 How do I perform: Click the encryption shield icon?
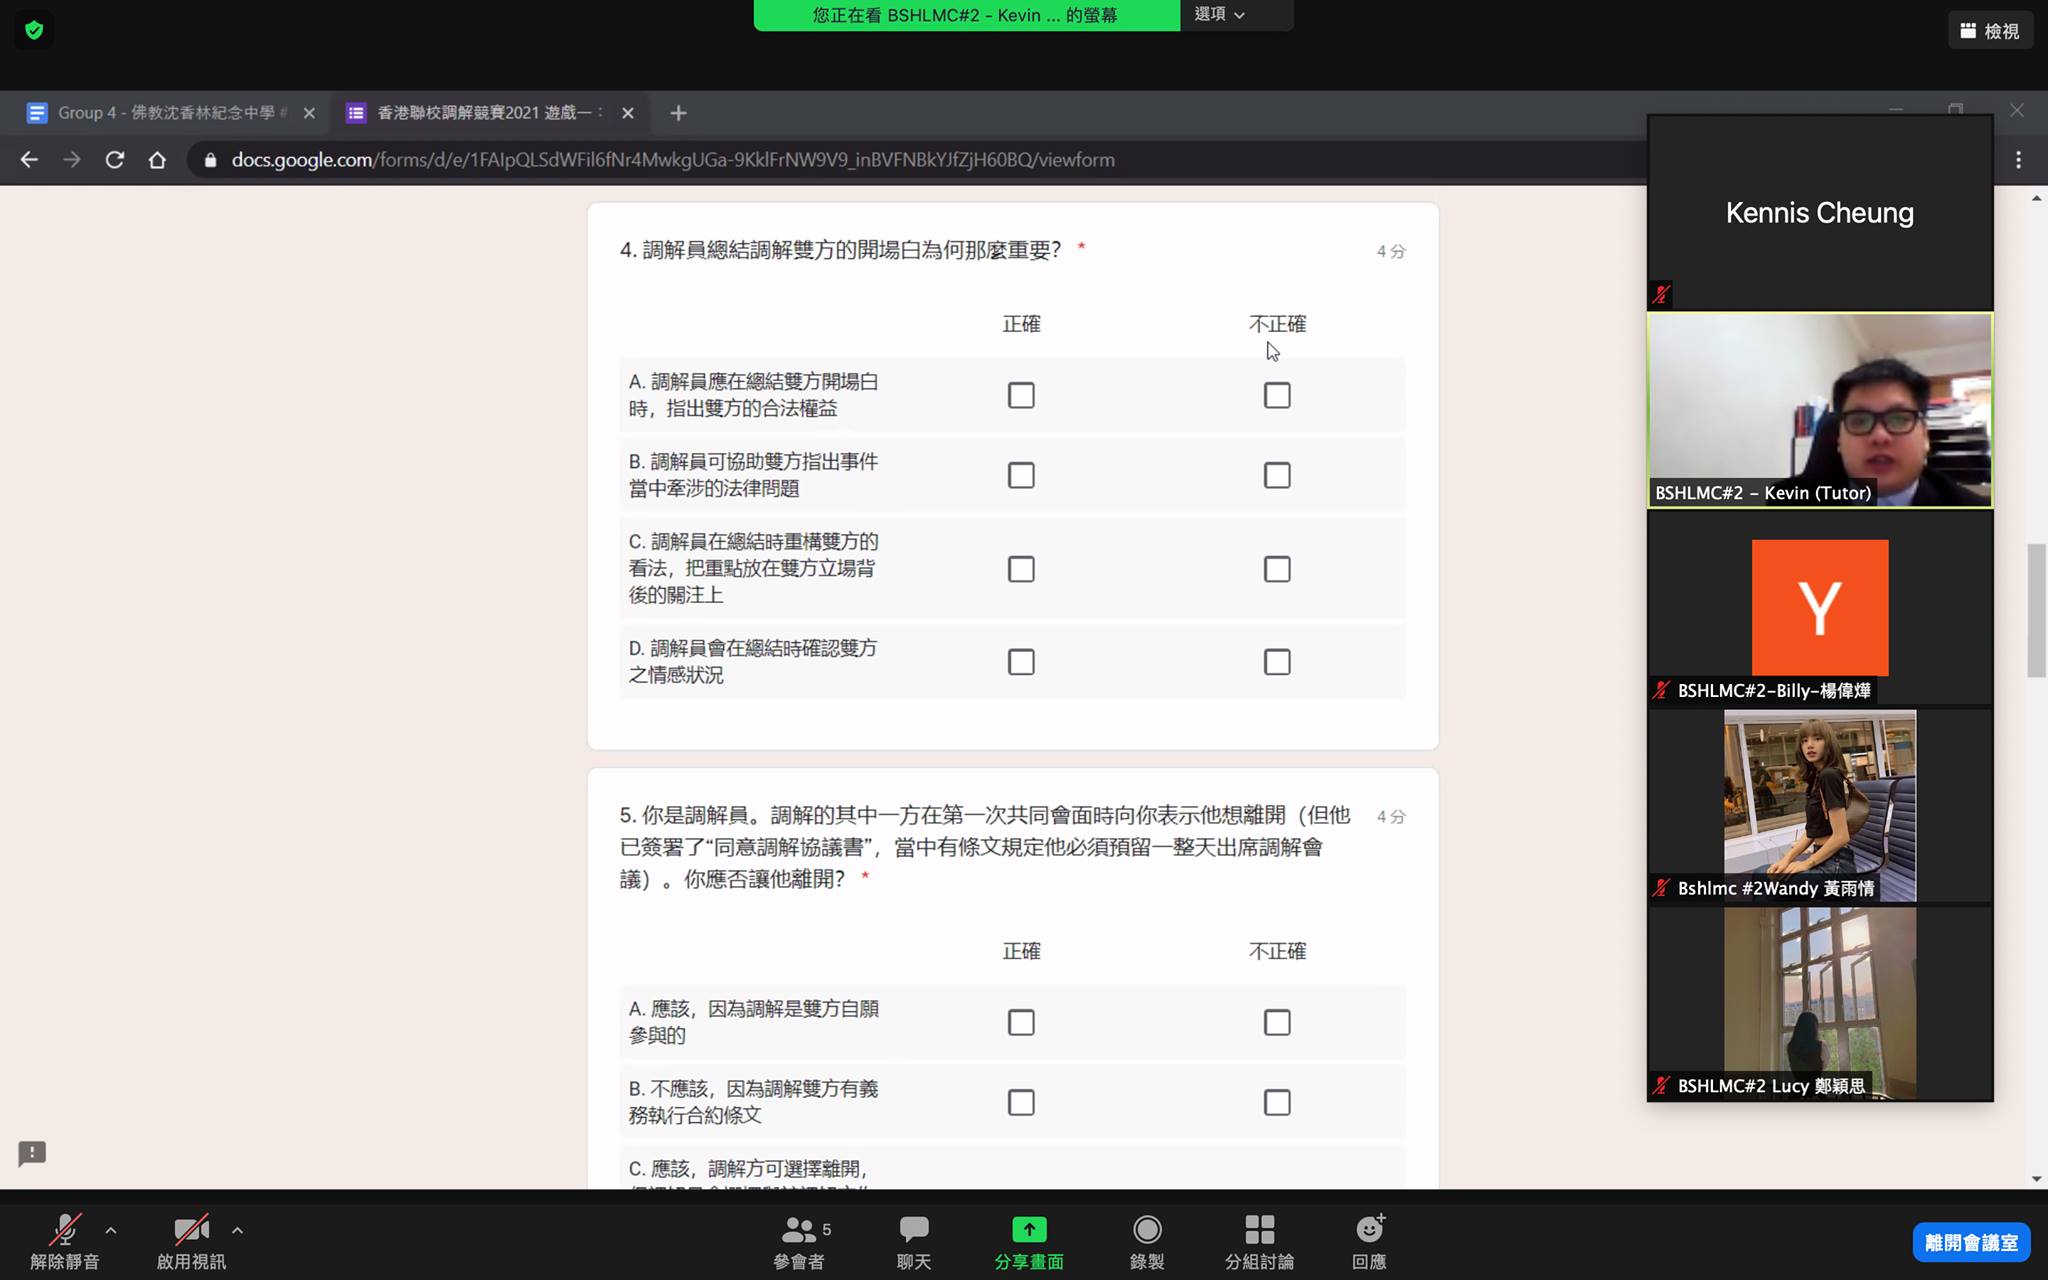coord(34,30)
